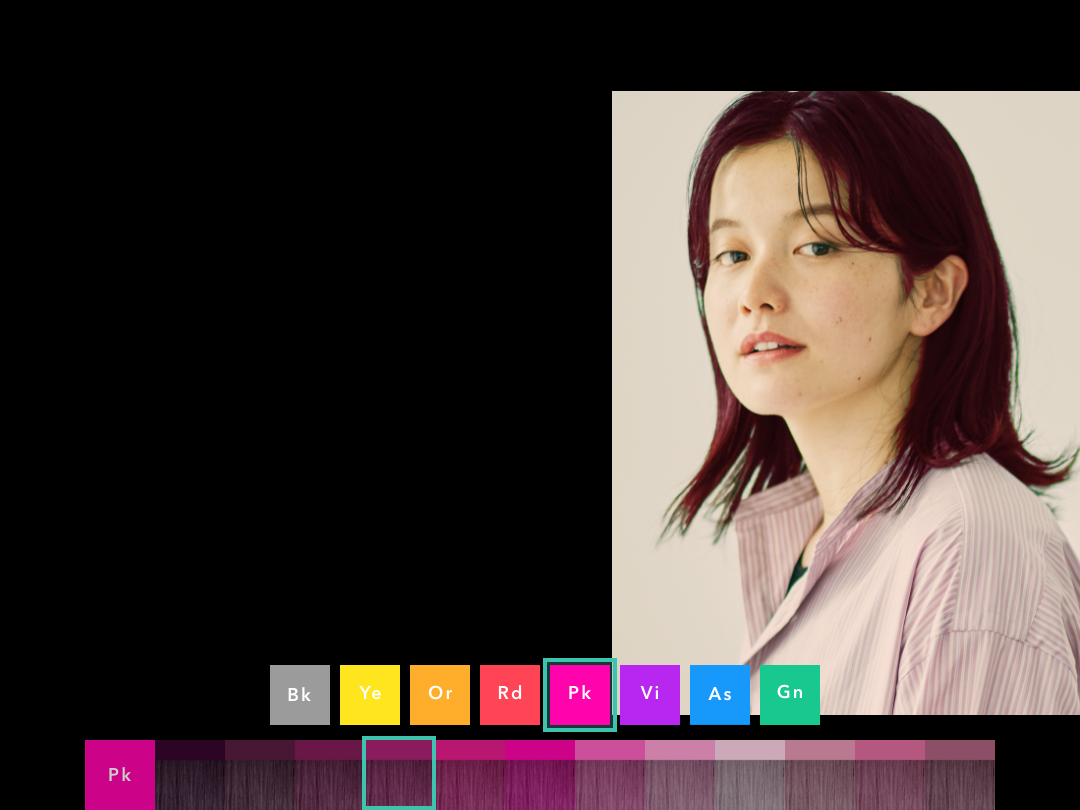Select the fifth shade, right of highlighted
The width and height of the screenshot is (1080, 810).
tap(470, 775)
